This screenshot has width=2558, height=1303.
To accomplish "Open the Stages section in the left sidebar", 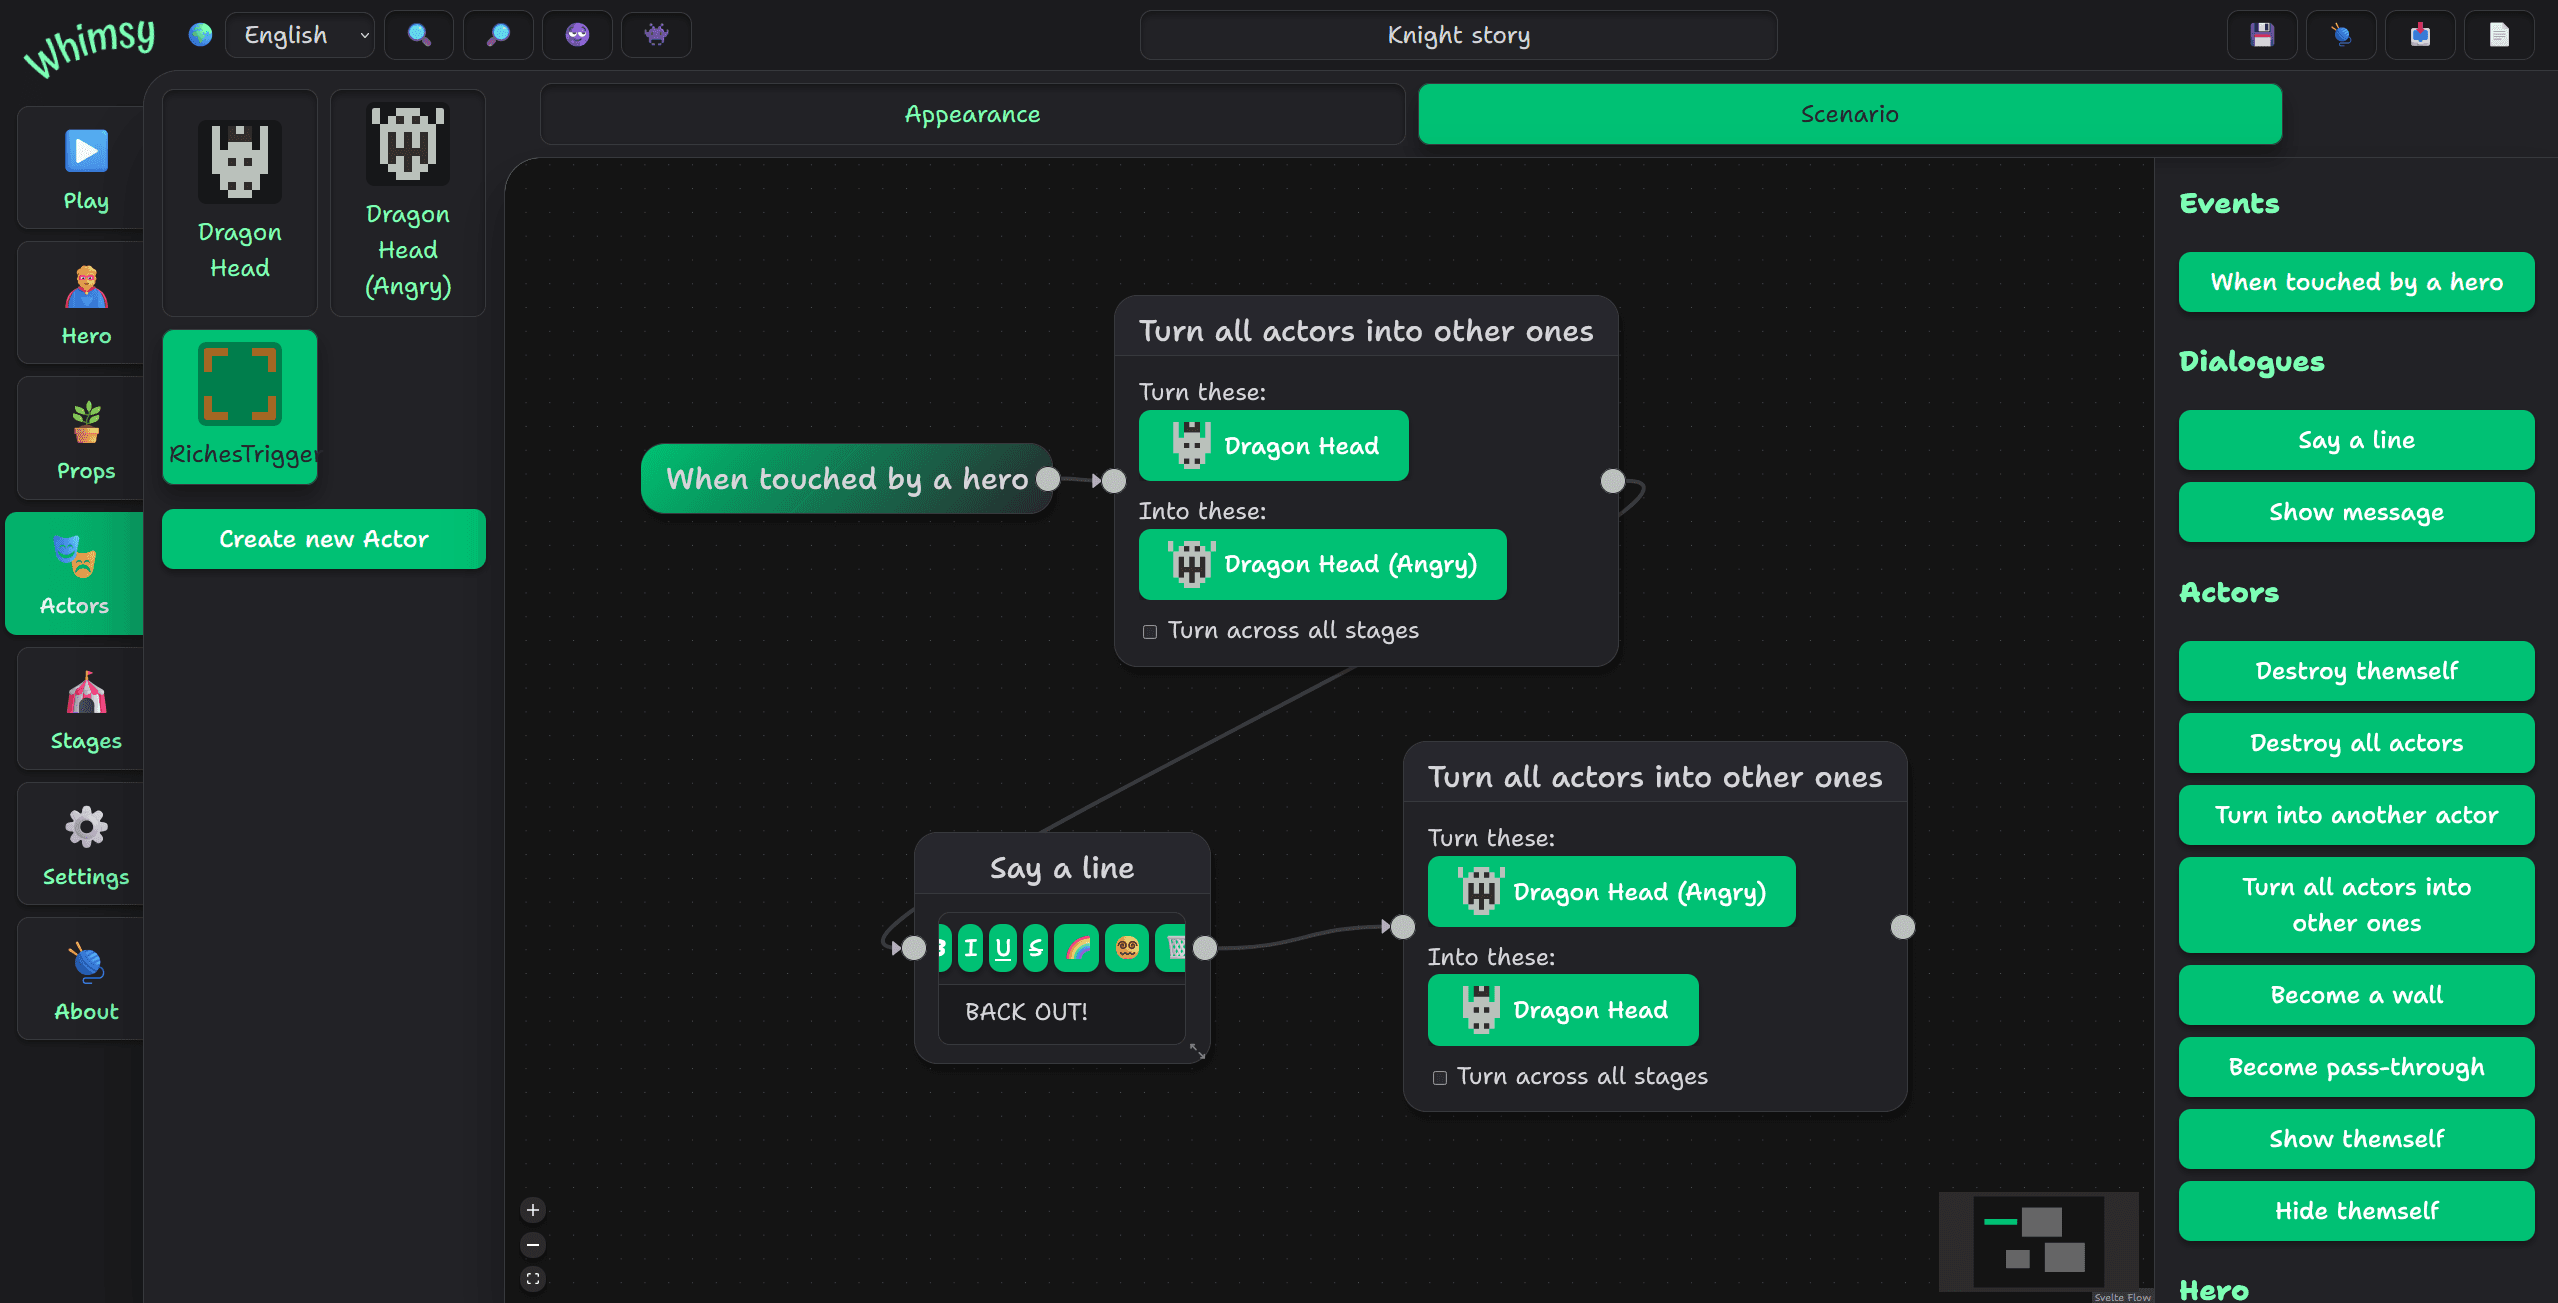I will point(86,709).
